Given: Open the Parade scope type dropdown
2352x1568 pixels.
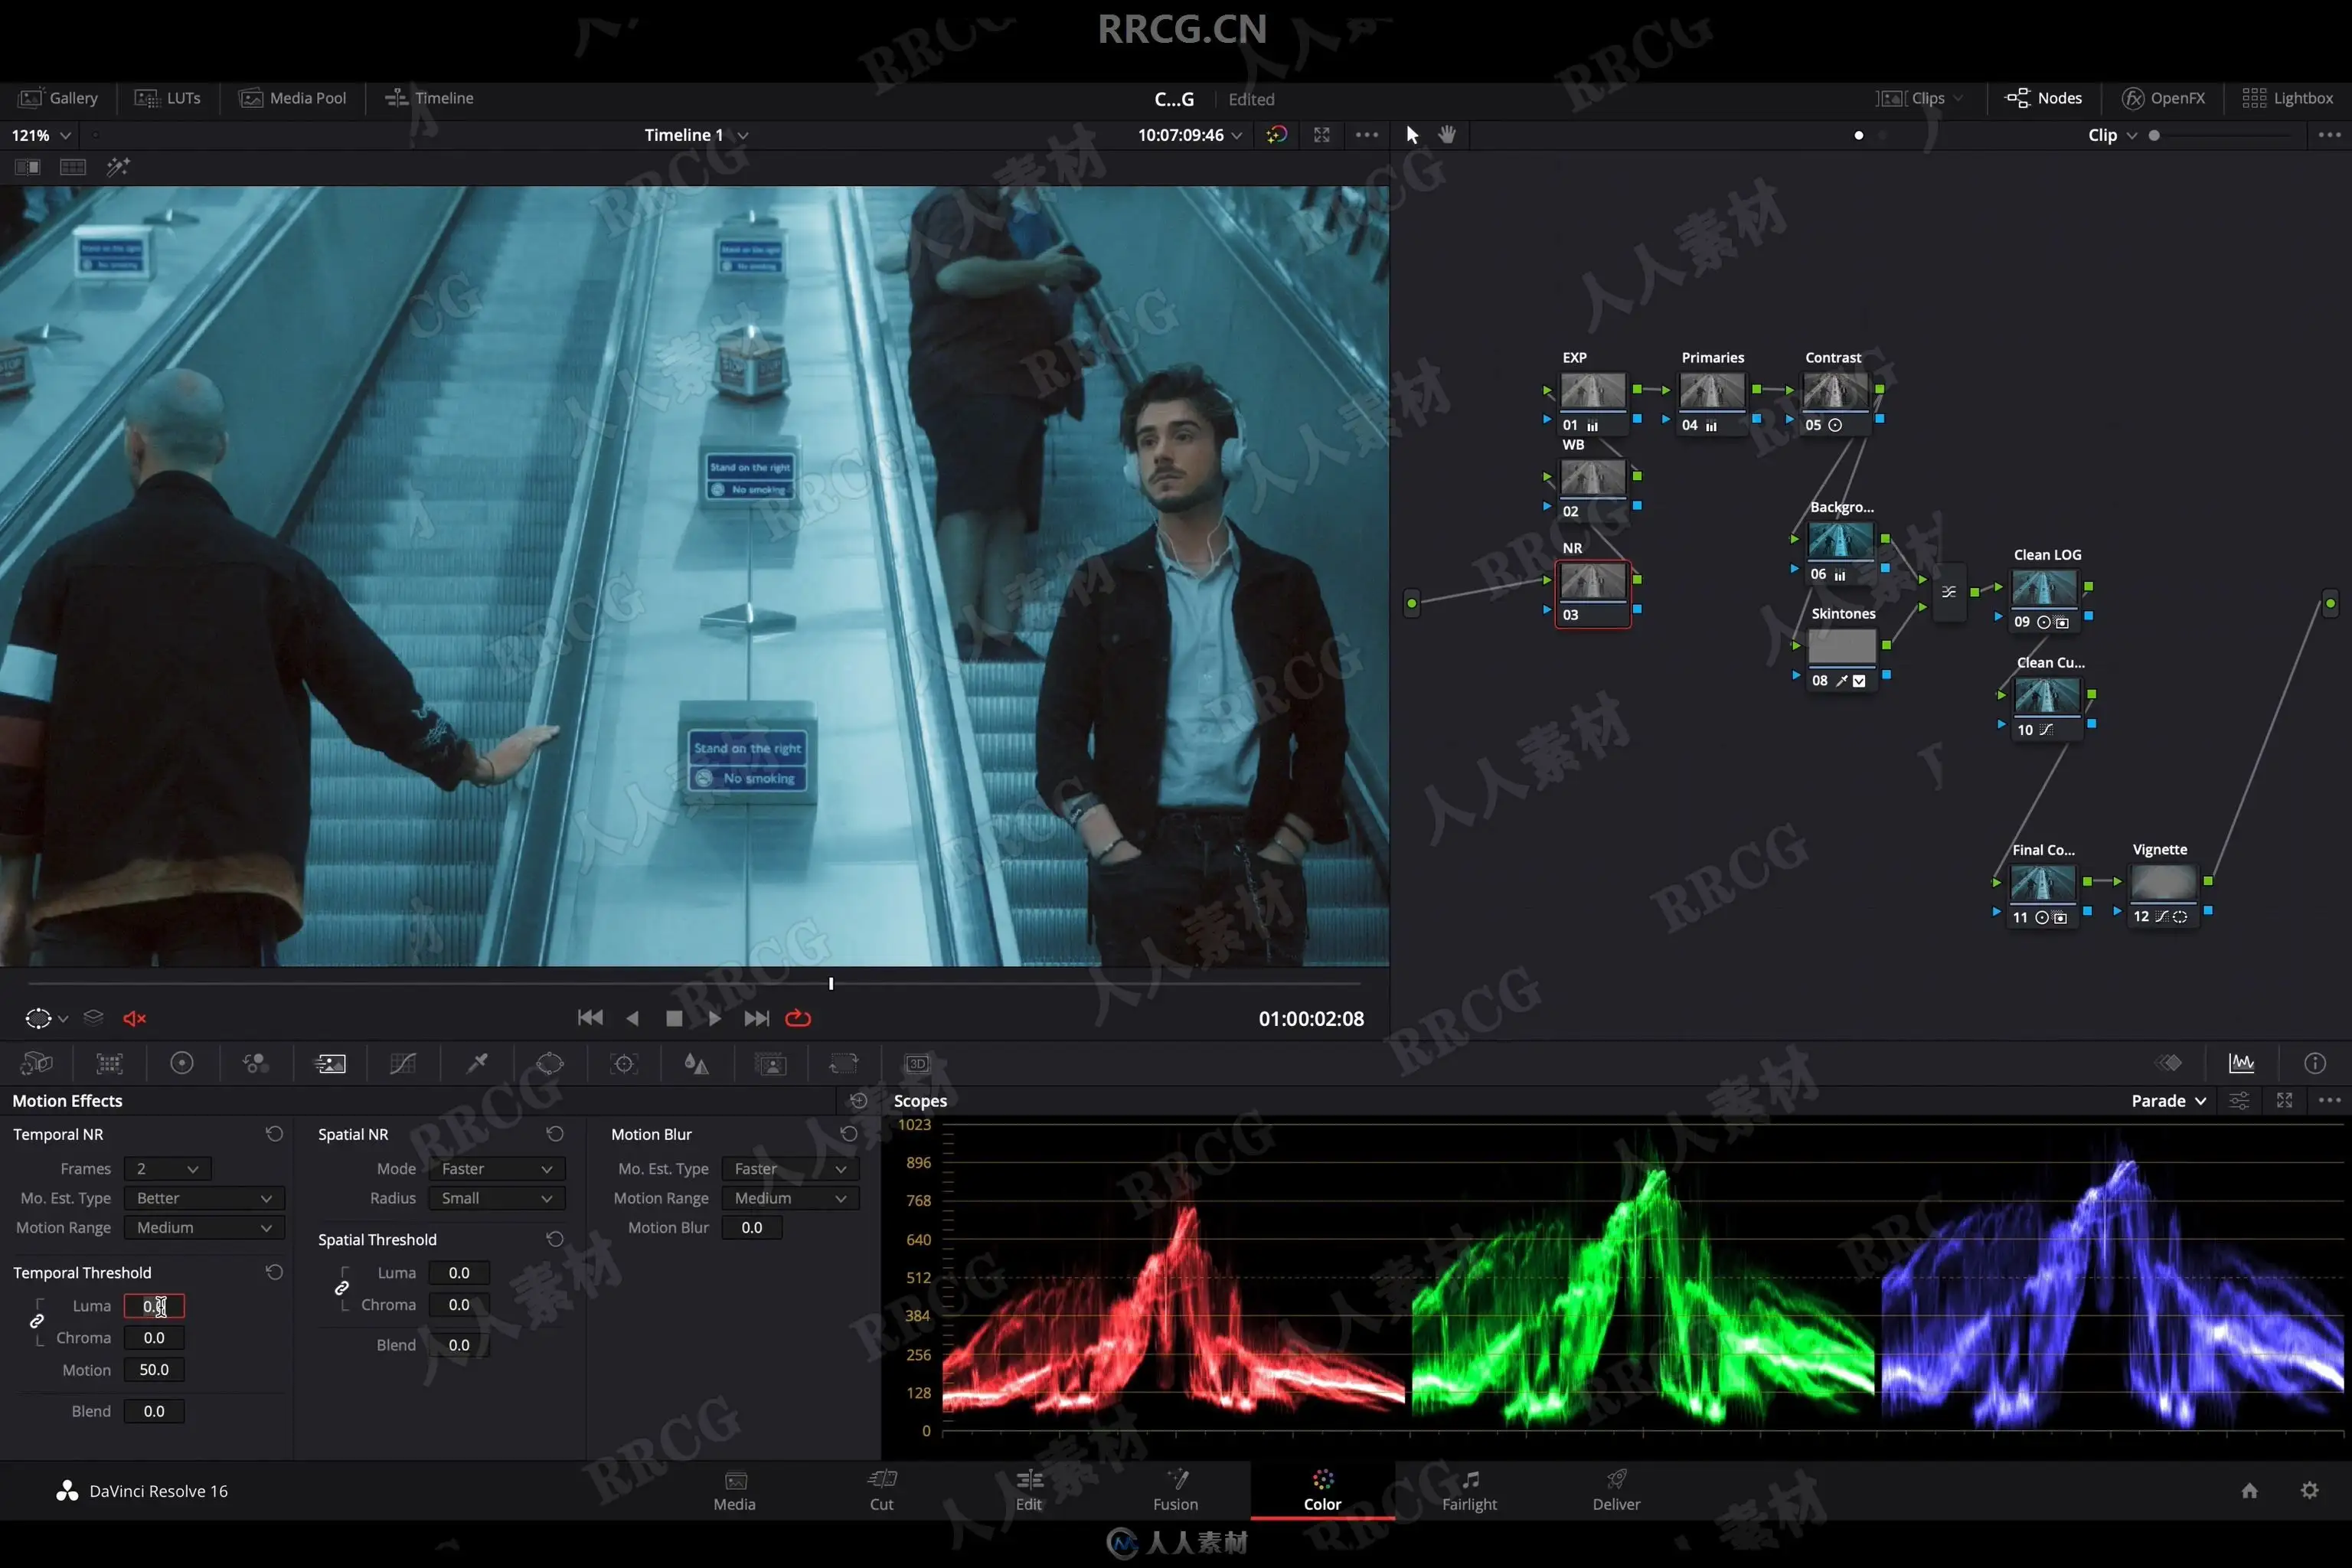Looking at the screenshot, I should [2168, 1100].
